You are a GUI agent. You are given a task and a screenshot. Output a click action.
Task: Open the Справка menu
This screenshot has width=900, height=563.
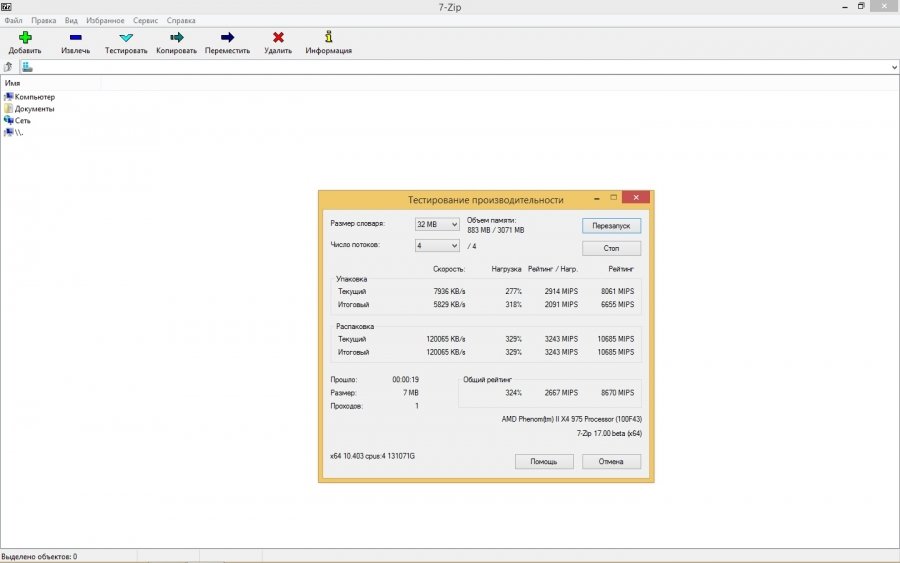coord(181,20)
